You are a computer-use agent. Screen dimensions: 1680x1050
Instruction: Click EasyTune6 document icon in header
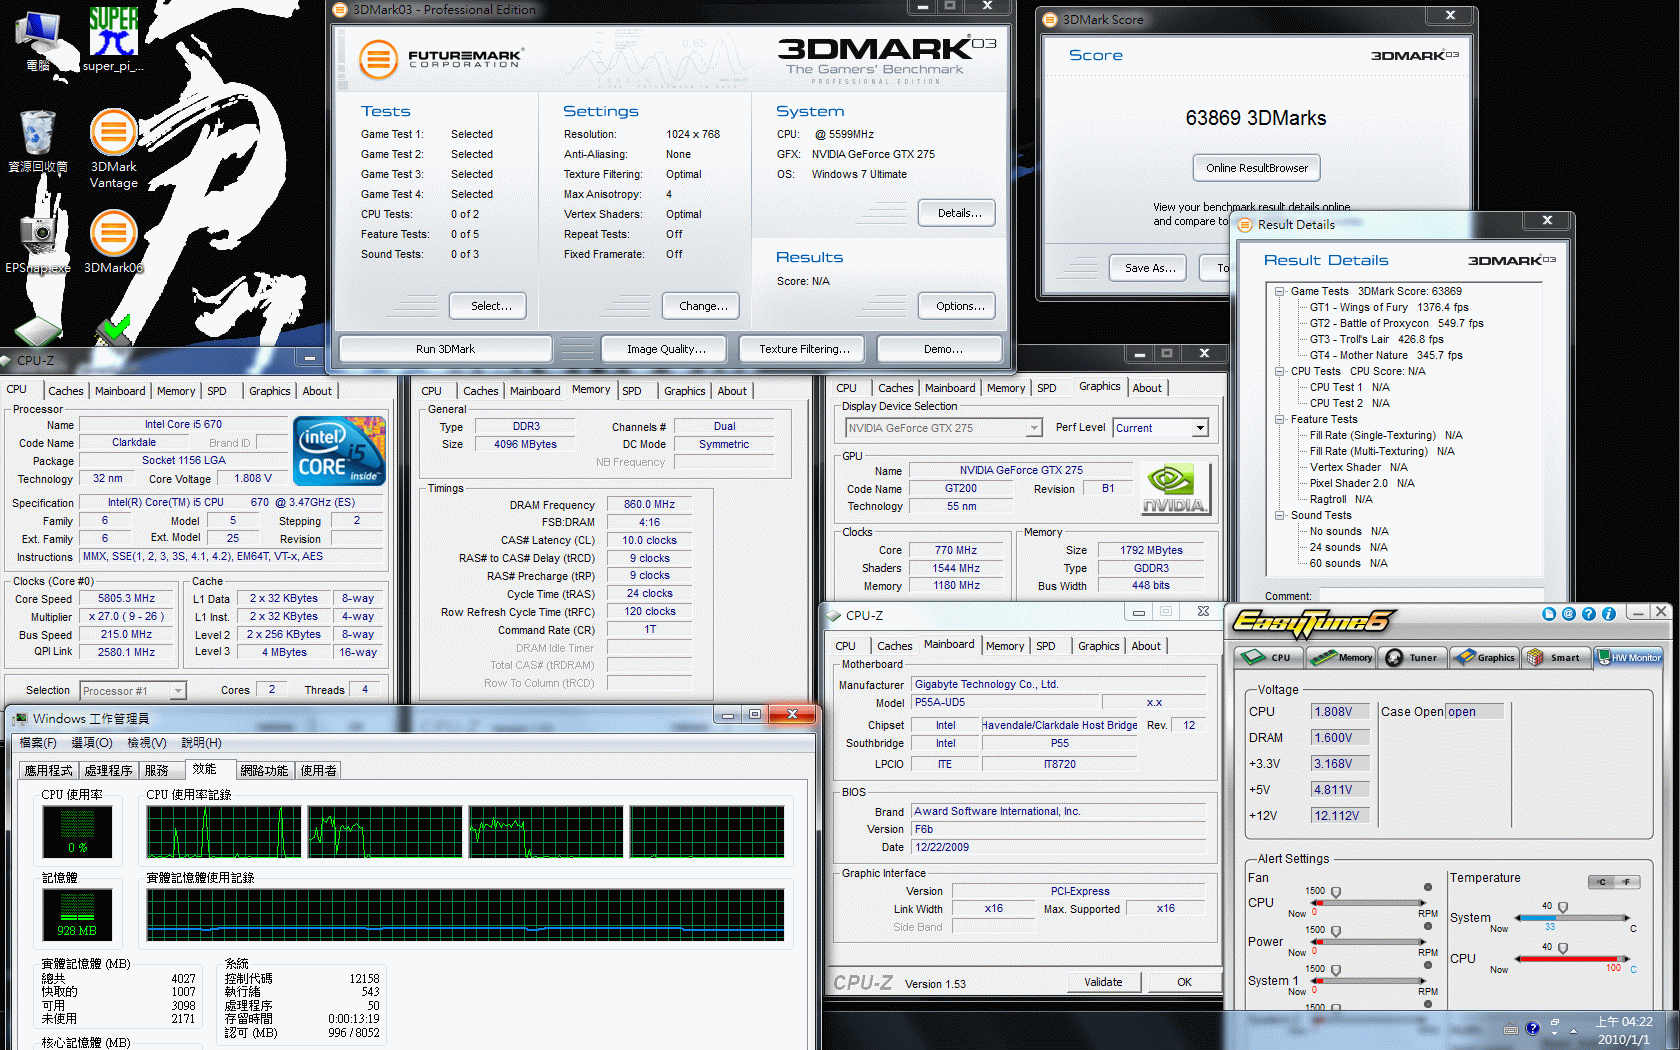(x=1549, y=614)
